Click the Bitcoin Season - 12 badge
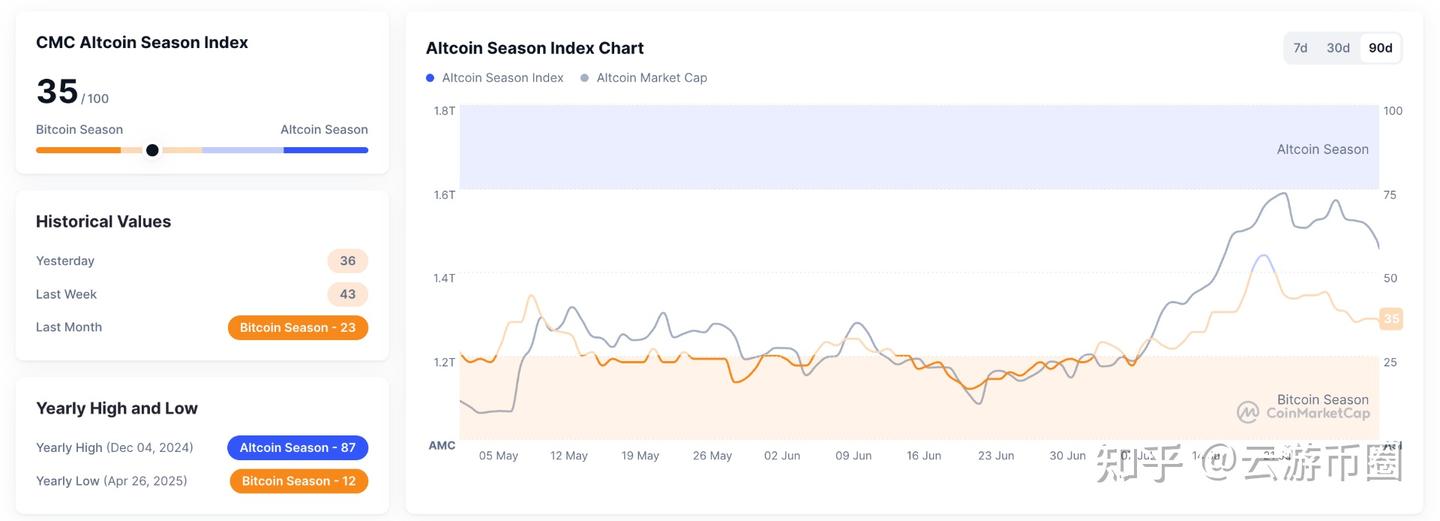Screen dimensions: 1440x521 299,481
